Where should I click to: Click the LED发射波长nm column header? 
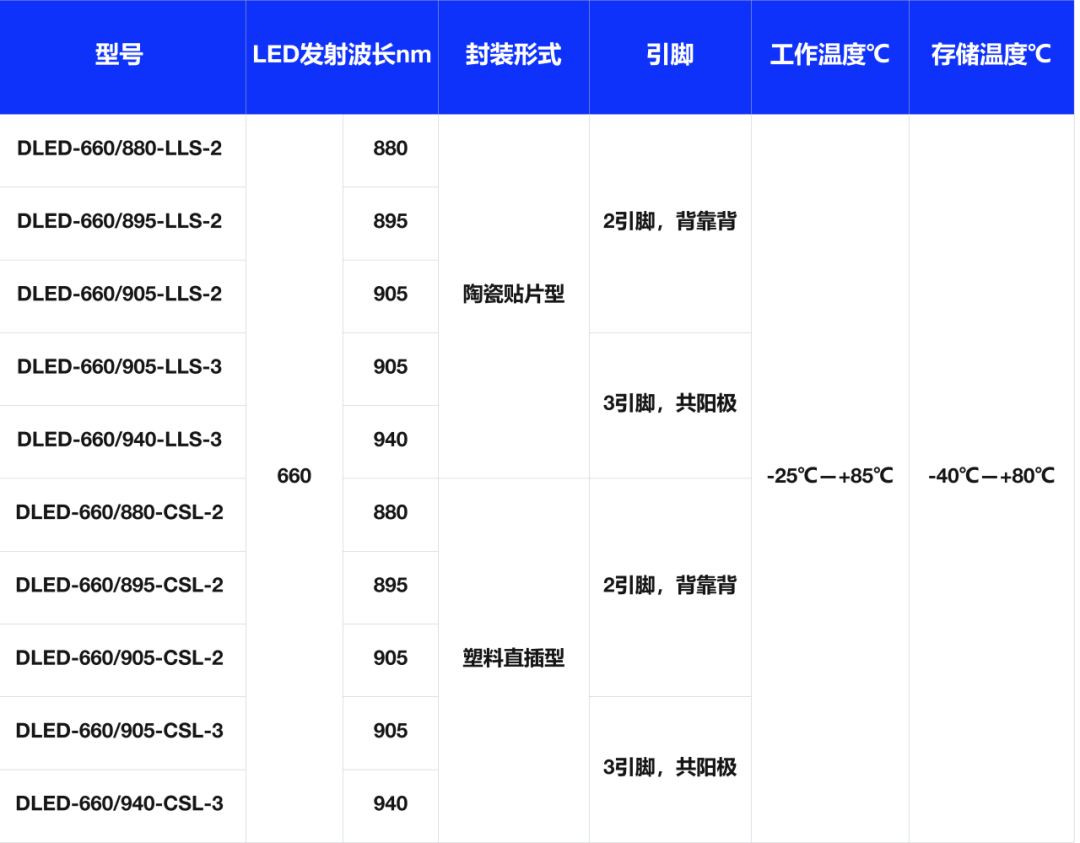(x=342, y=57)
